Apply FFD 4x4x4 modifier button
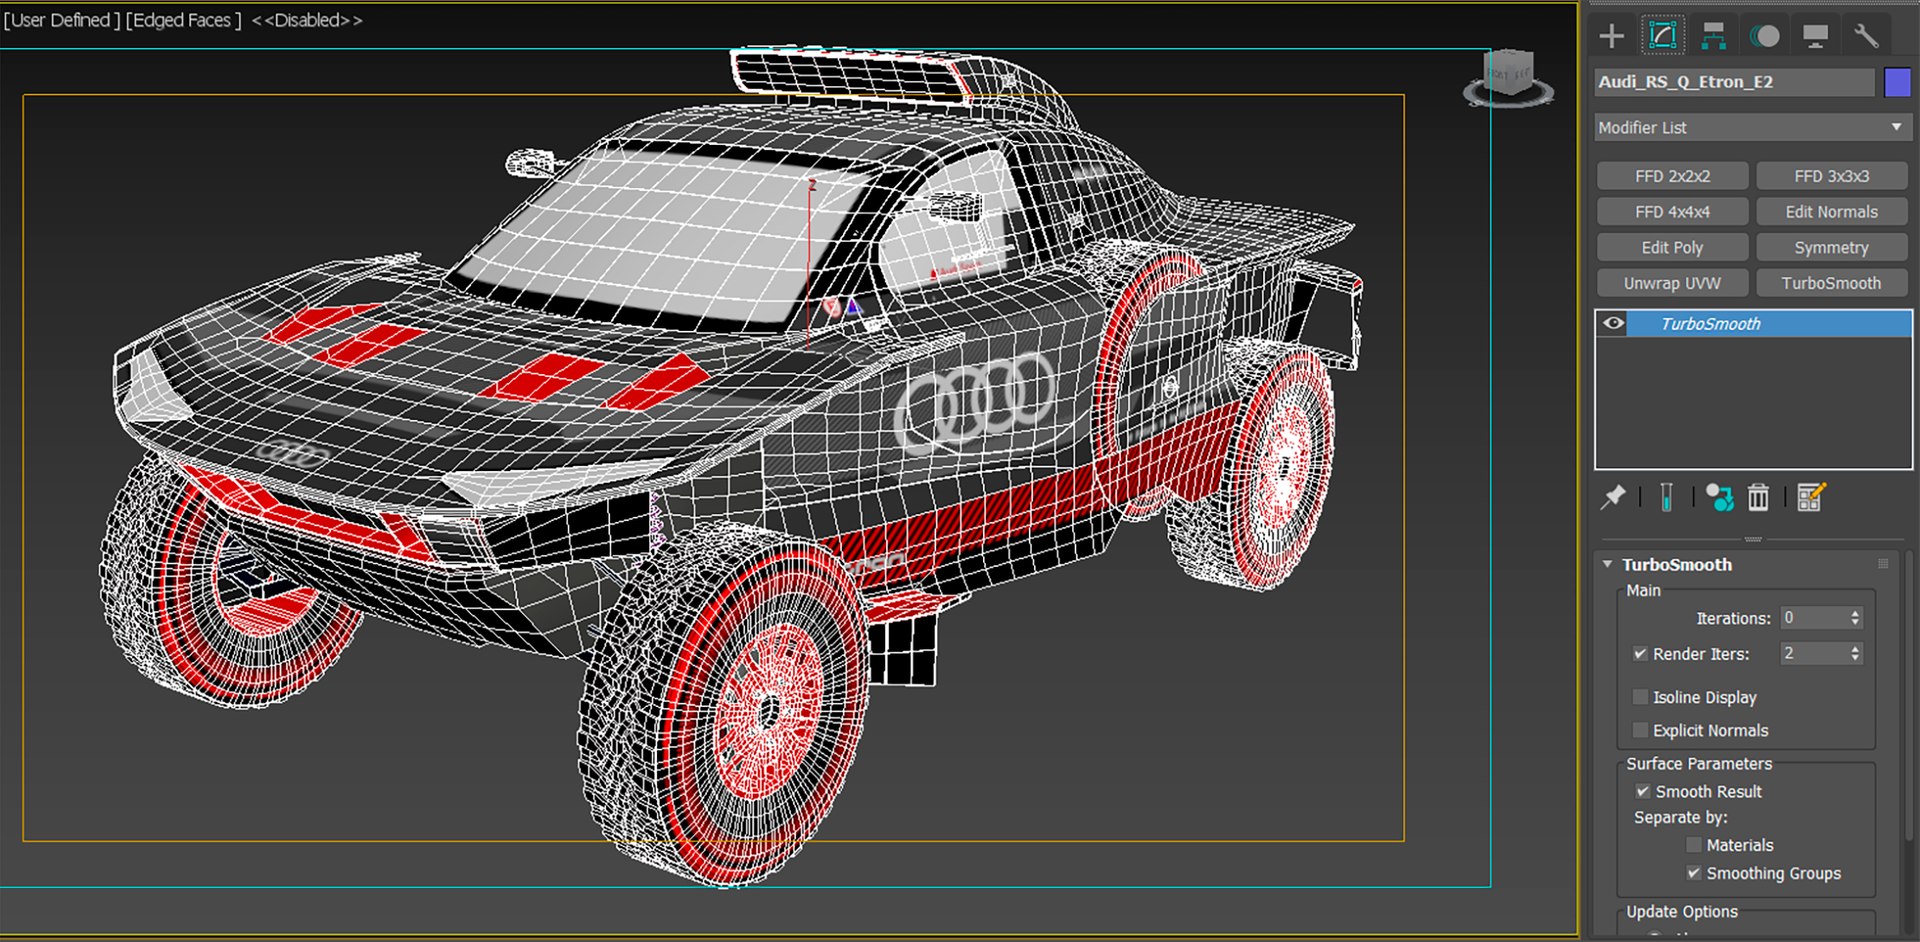 [1672, 212]
